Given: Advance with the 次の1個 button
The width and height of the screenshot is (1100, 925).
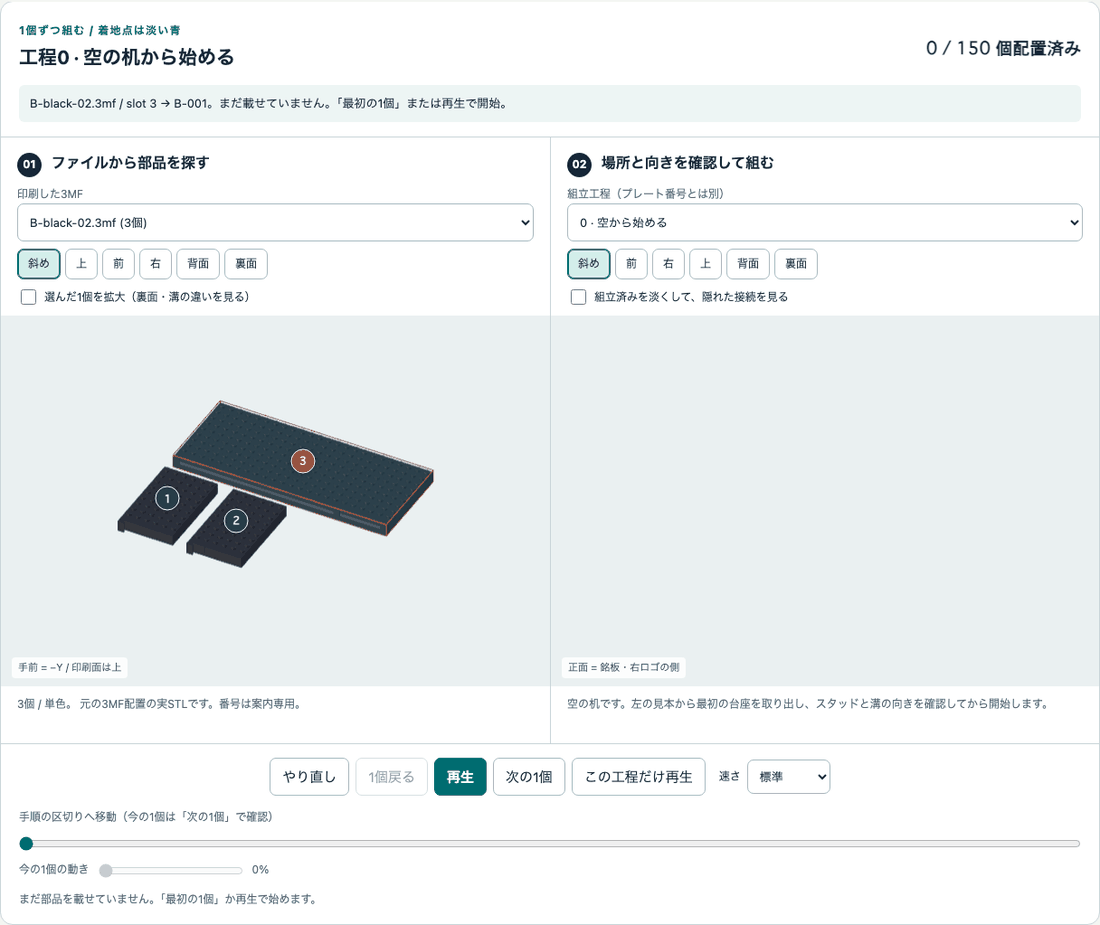Looking at the screenshot, I should (x=529, y=776).
